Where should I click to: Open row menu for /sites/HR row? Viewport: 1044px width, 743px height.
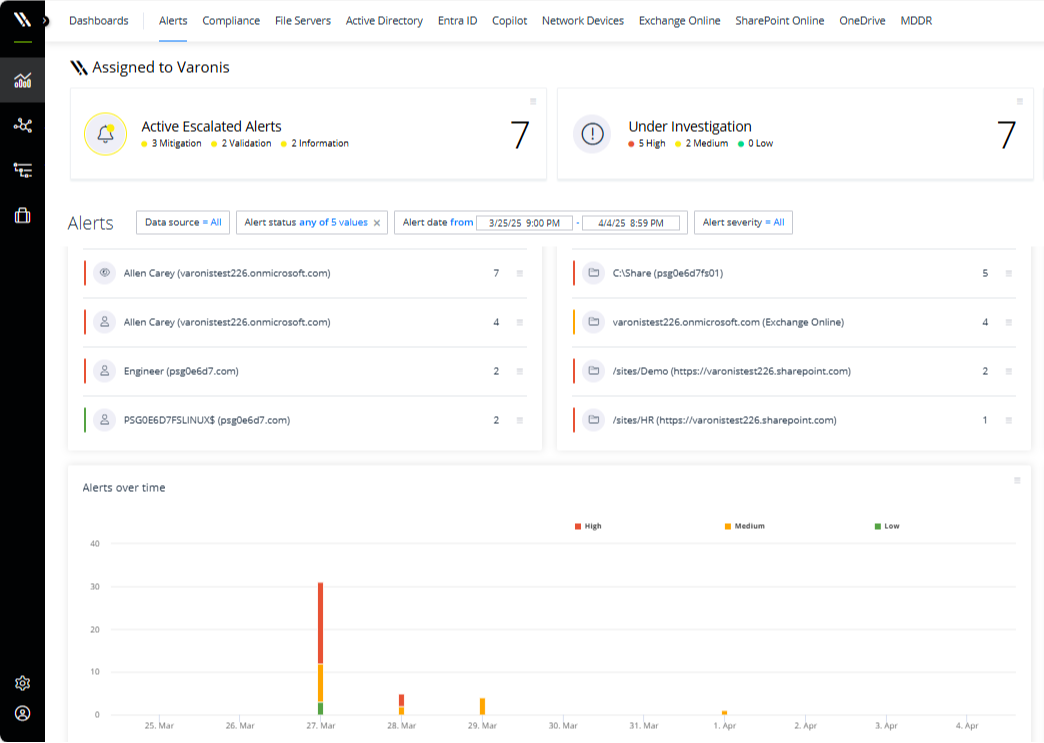click(x=1009, y=421)
